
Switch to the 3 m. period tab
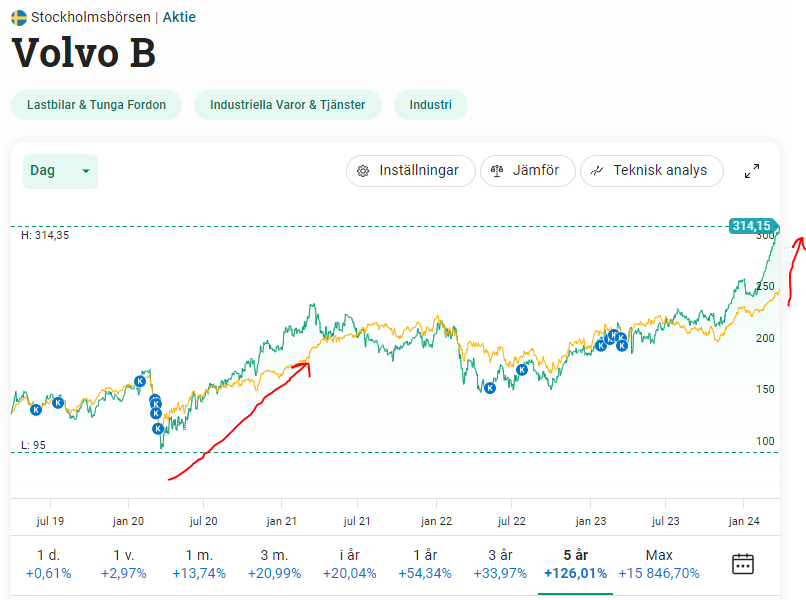(x=274, y=564)
